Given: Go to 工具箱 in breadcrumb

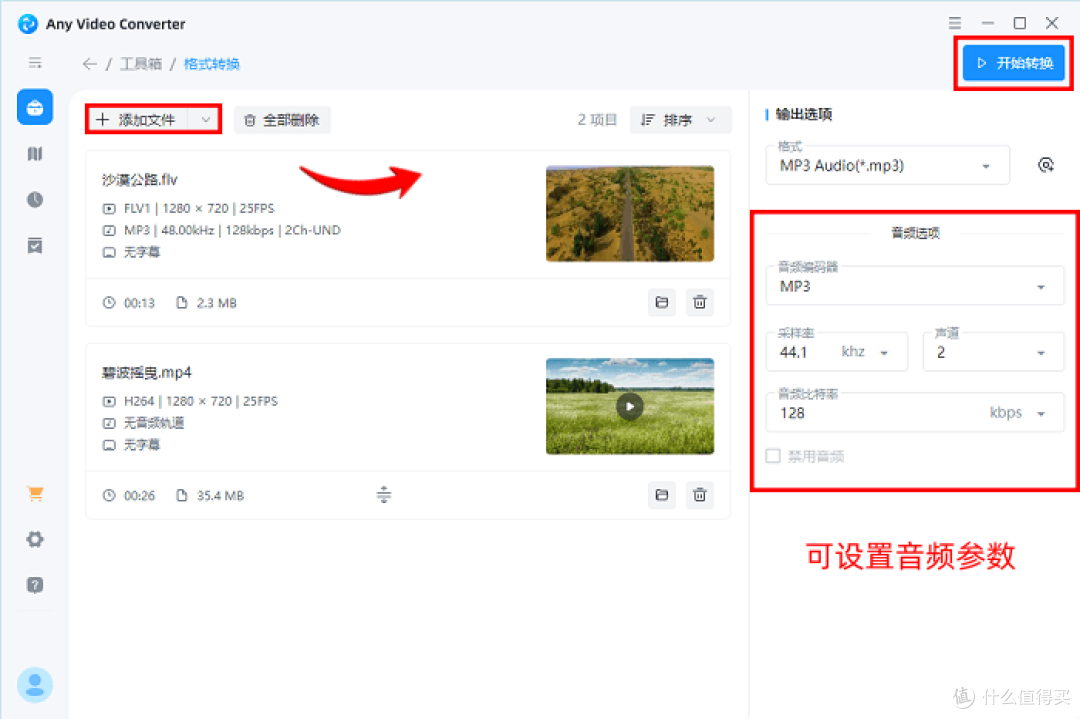Looking at the screenshot, I should [x=141, y=64].
